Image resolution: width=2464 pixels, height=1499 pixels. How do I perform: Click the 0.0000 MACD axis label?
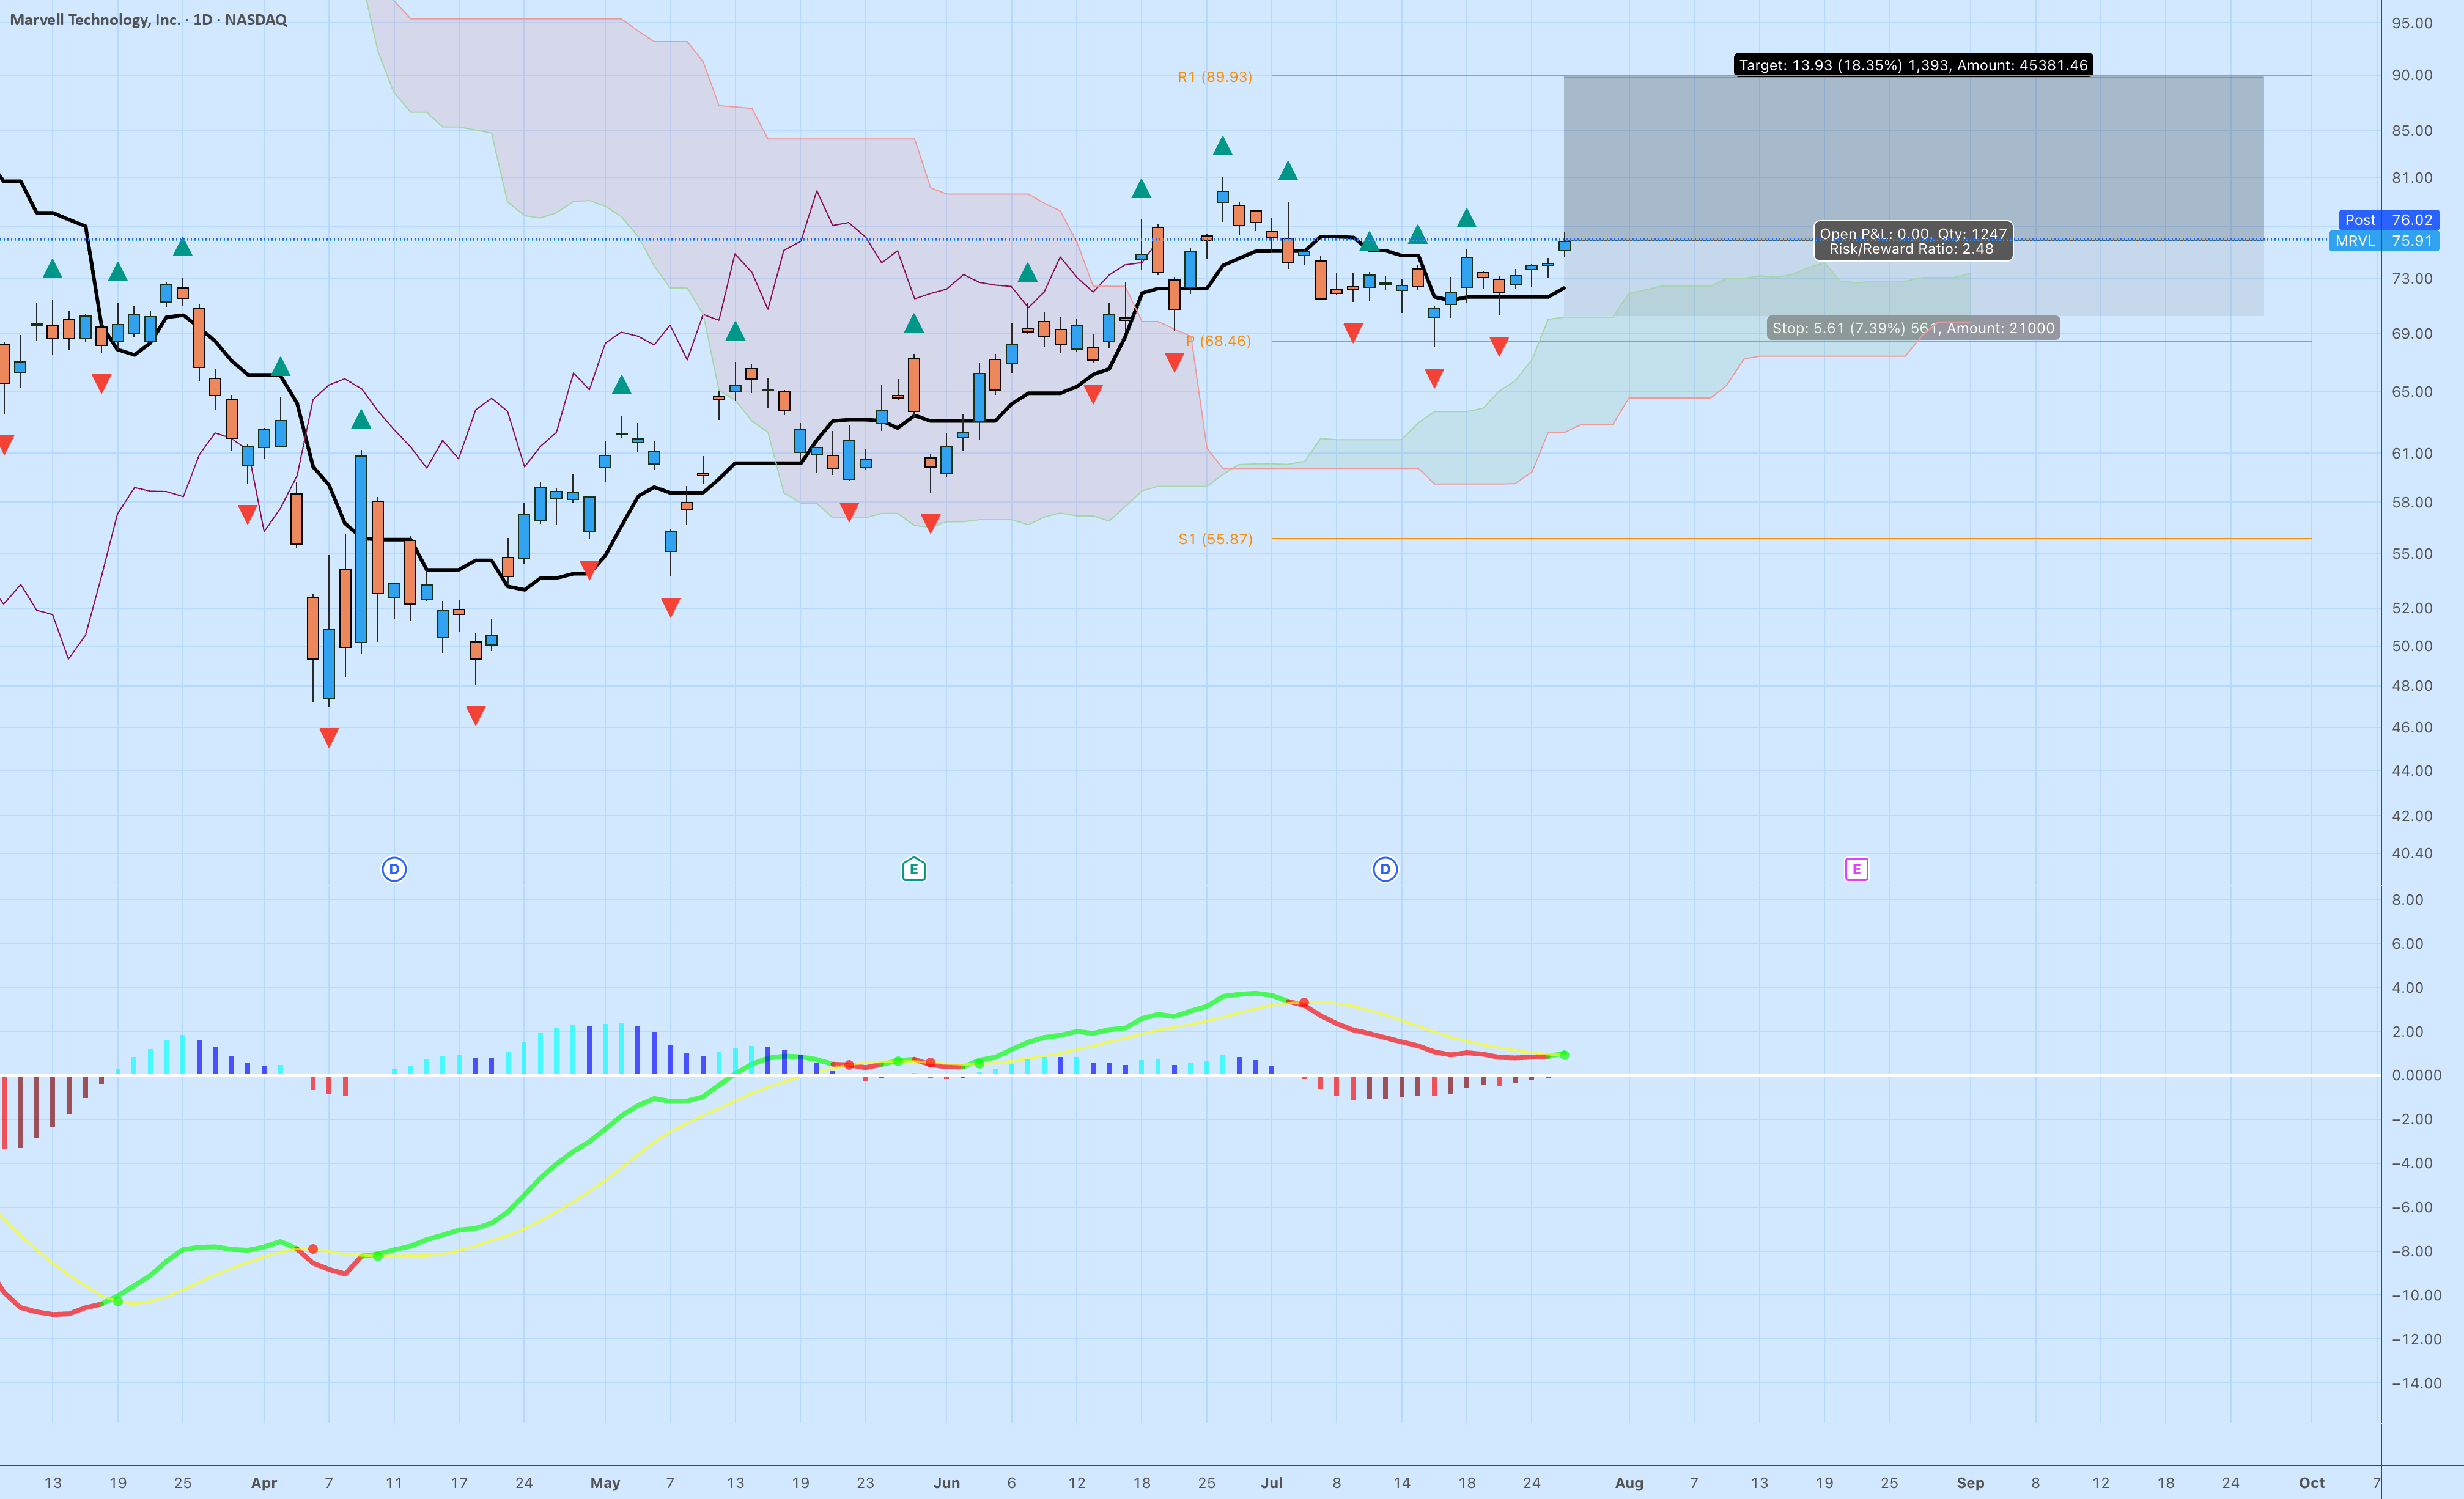point(2416,1075)
